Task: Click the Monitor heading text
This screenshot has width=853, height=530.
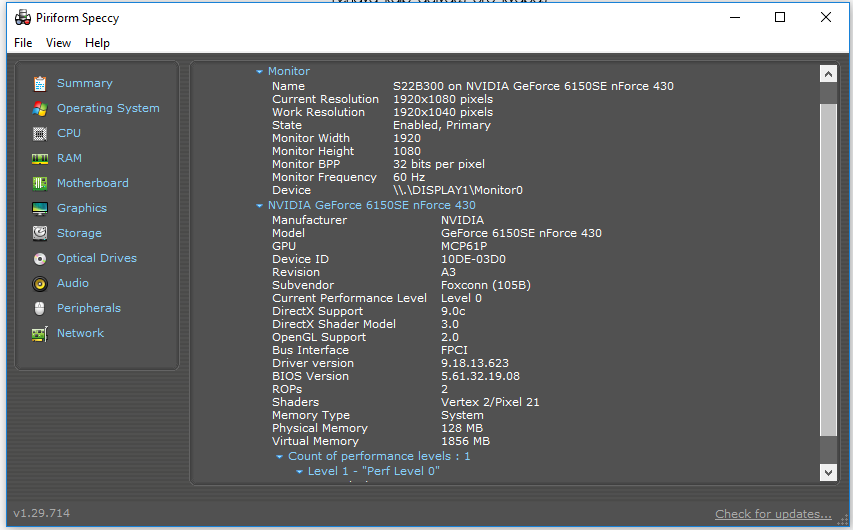Action: 289,71
